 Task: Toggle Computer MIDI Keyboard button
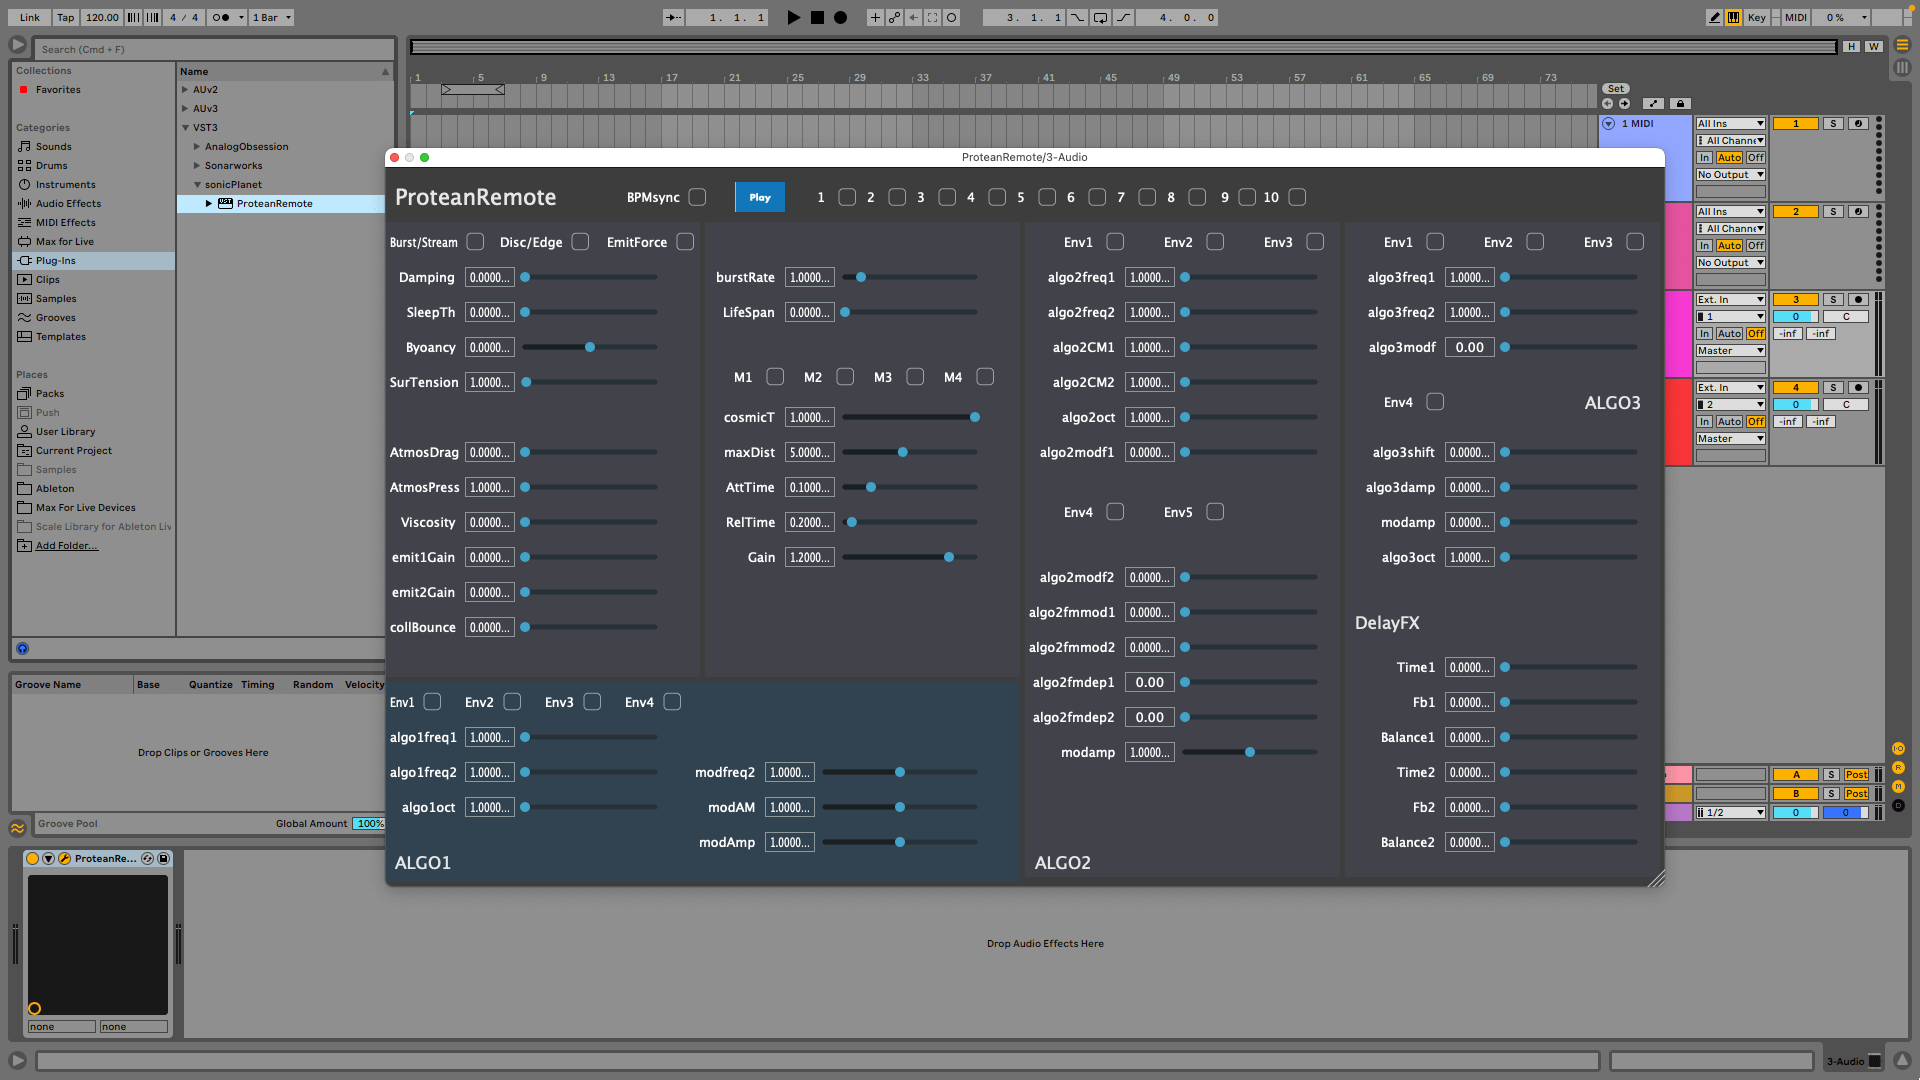click(x=1734, y=17)
